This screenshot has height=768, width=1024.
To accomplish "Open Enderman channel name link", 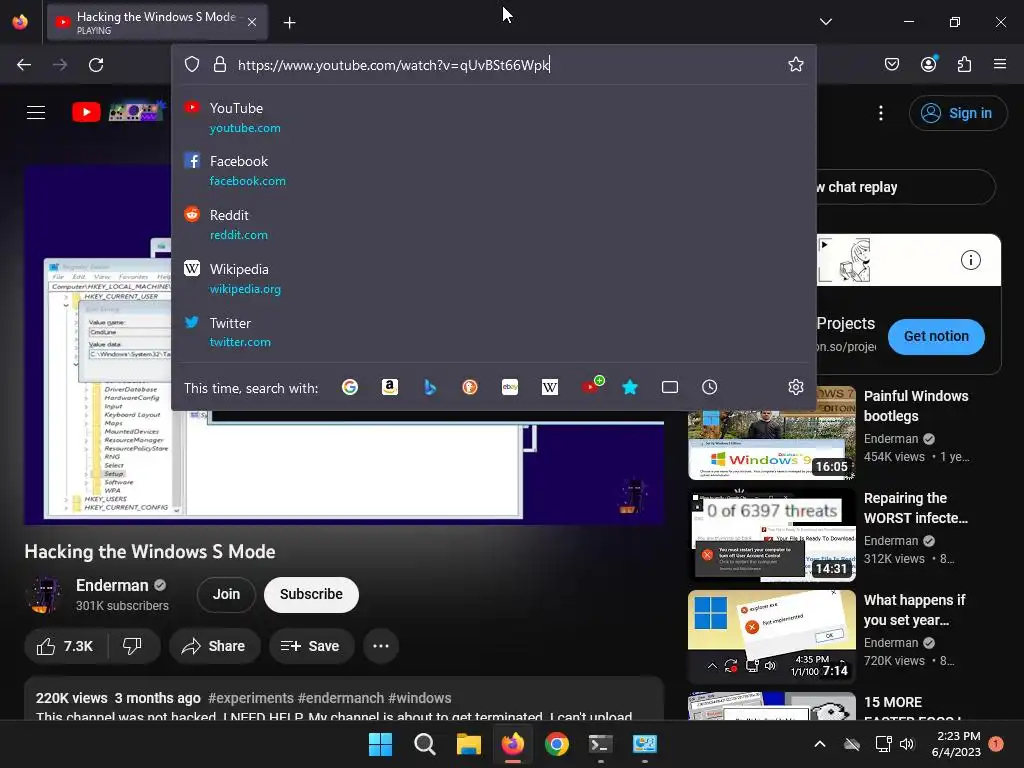I will [x=112, y=585].
